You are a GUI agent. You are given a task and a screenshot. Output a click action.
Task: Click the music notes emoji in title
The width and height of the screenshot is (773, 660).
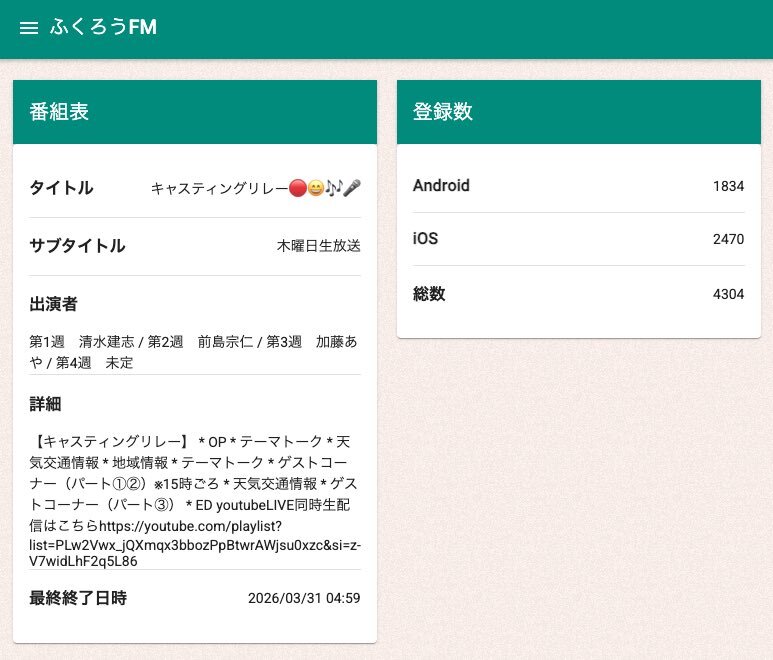333,188
